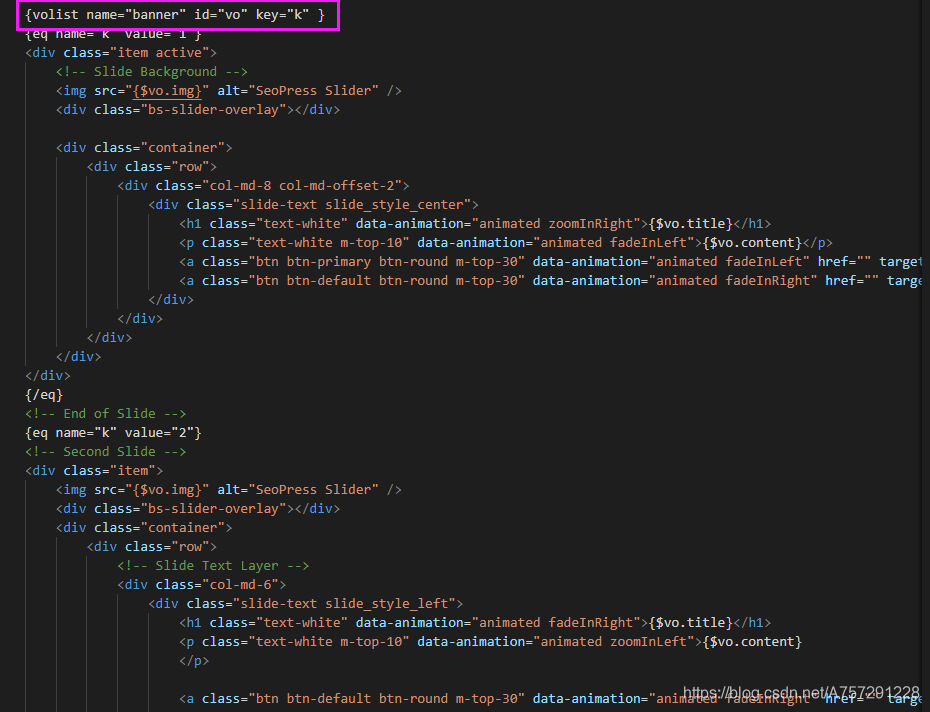Viewport: 930px width, 712px height.
Task: Click the <!-- Slide Text Layer --> comment
Action: click(214, 565)
